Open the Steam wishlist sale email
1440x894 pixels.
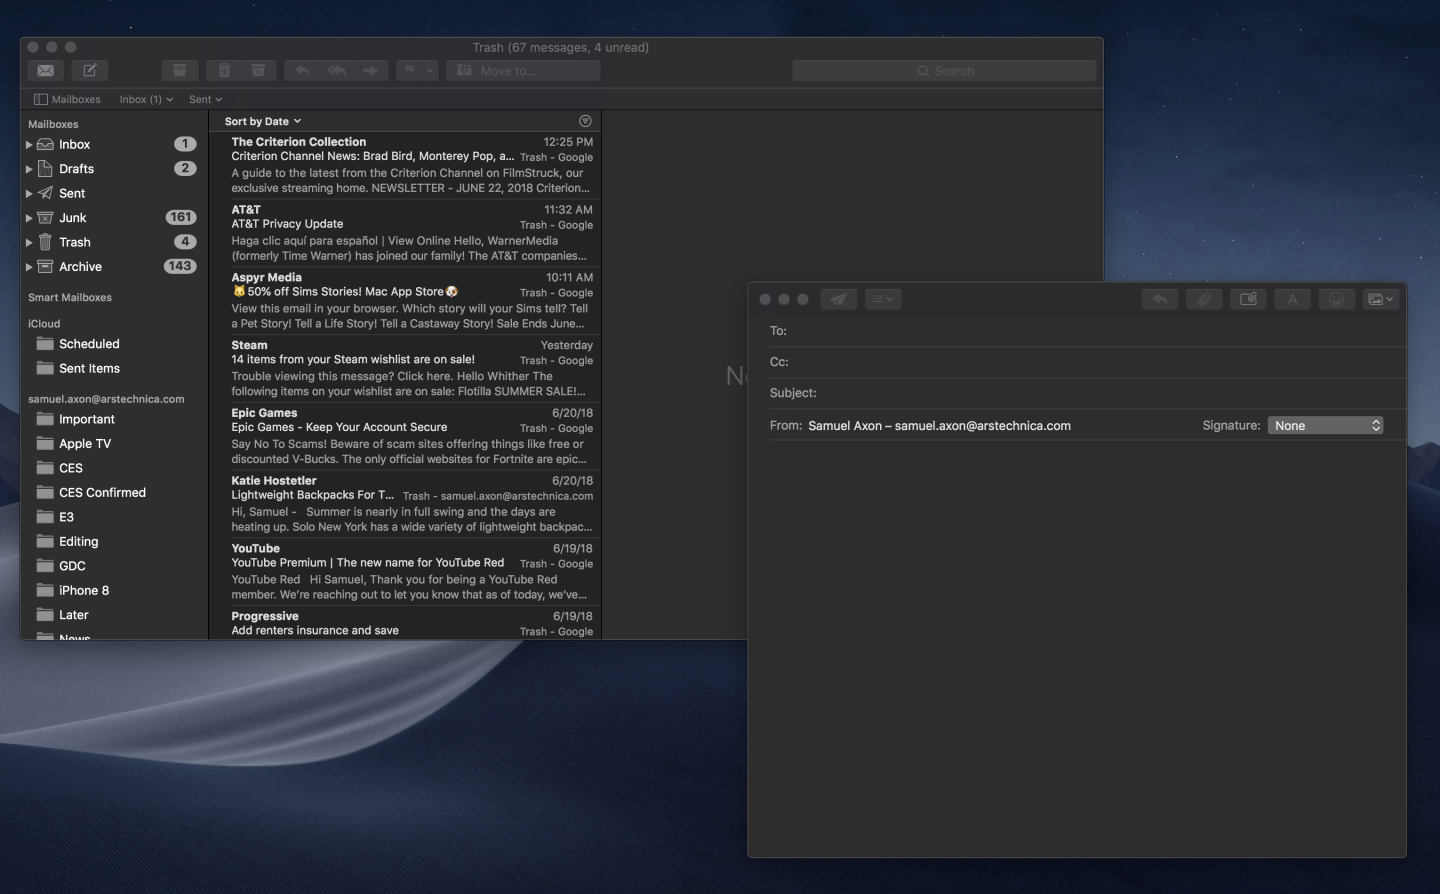[x=406, y=369]
